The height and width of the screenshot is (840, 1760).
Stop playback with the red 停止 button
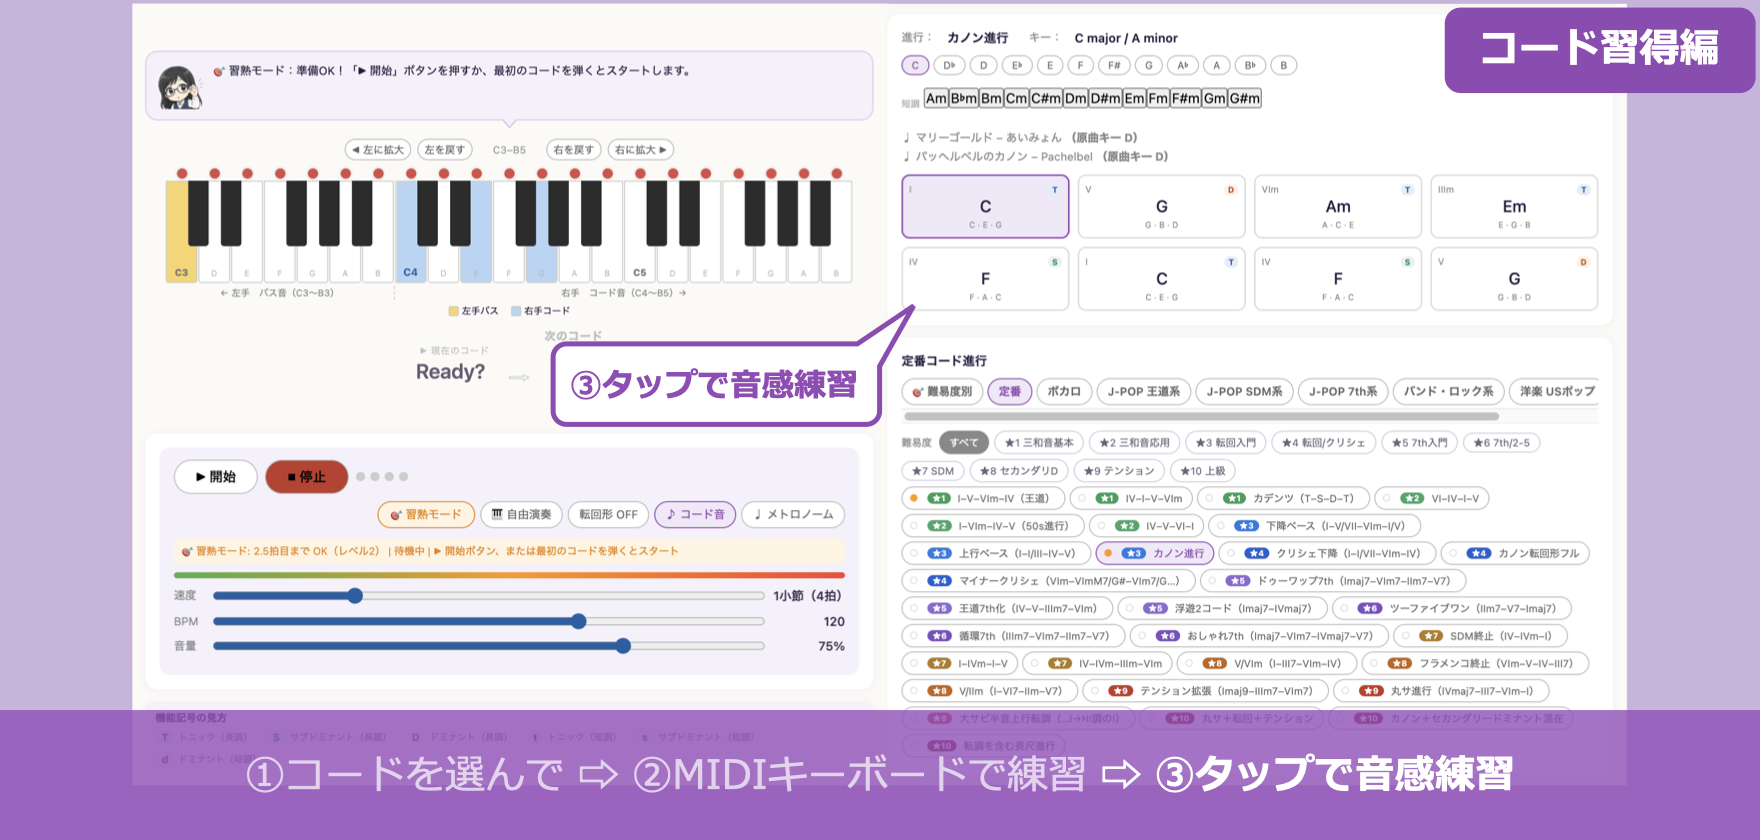(307, 477)
